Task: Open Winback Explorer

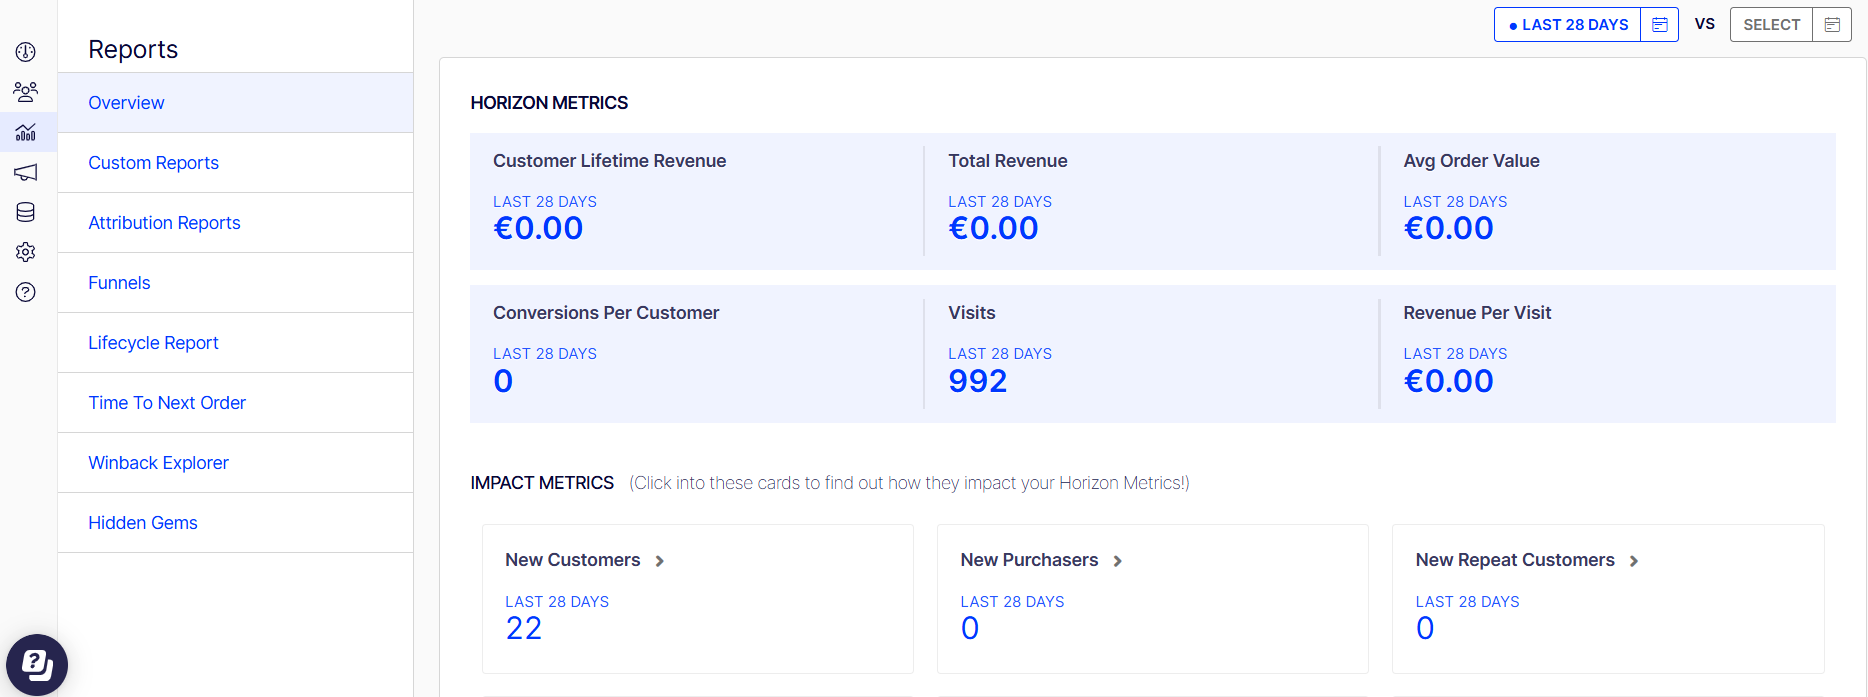Action: click(236, 463)
